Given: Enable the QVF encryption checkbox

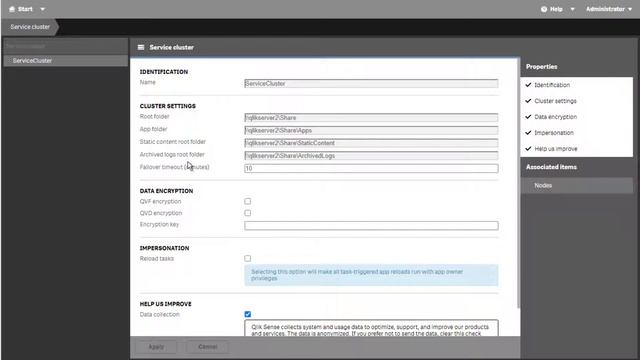Looking at the screenshot, I should click(x=248, y=201).
